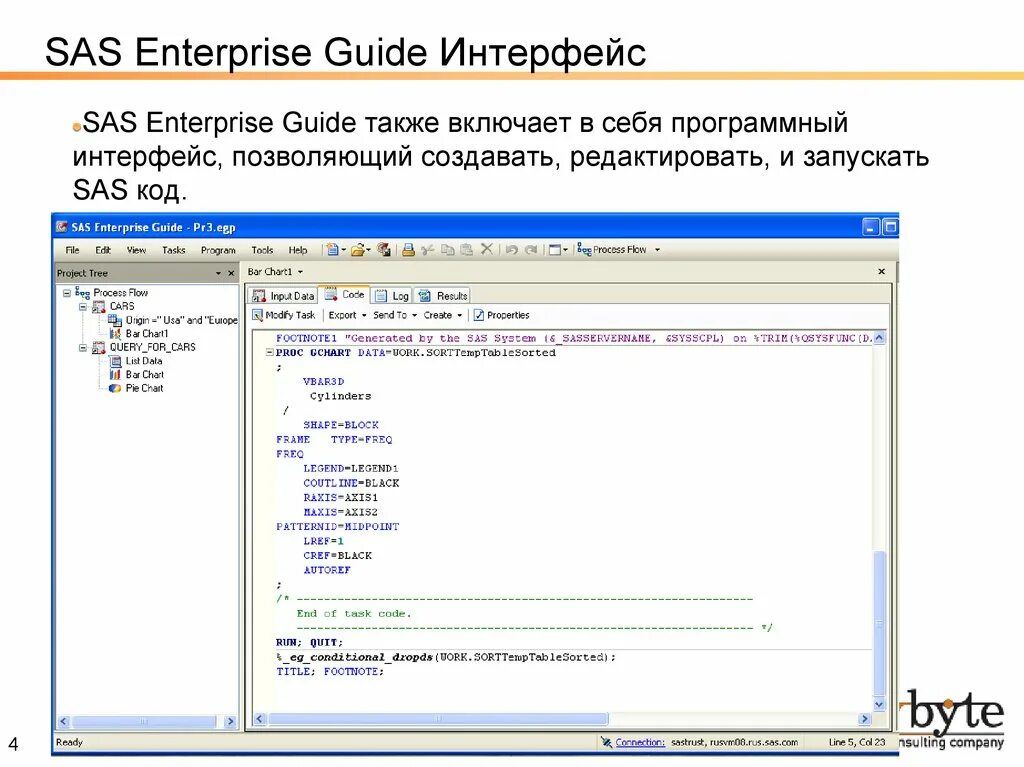This screenshot has width=1024, height=767.
Task: Click the Delete X toolbar icon
Action: pyautogui.click(x=487, y=249)
